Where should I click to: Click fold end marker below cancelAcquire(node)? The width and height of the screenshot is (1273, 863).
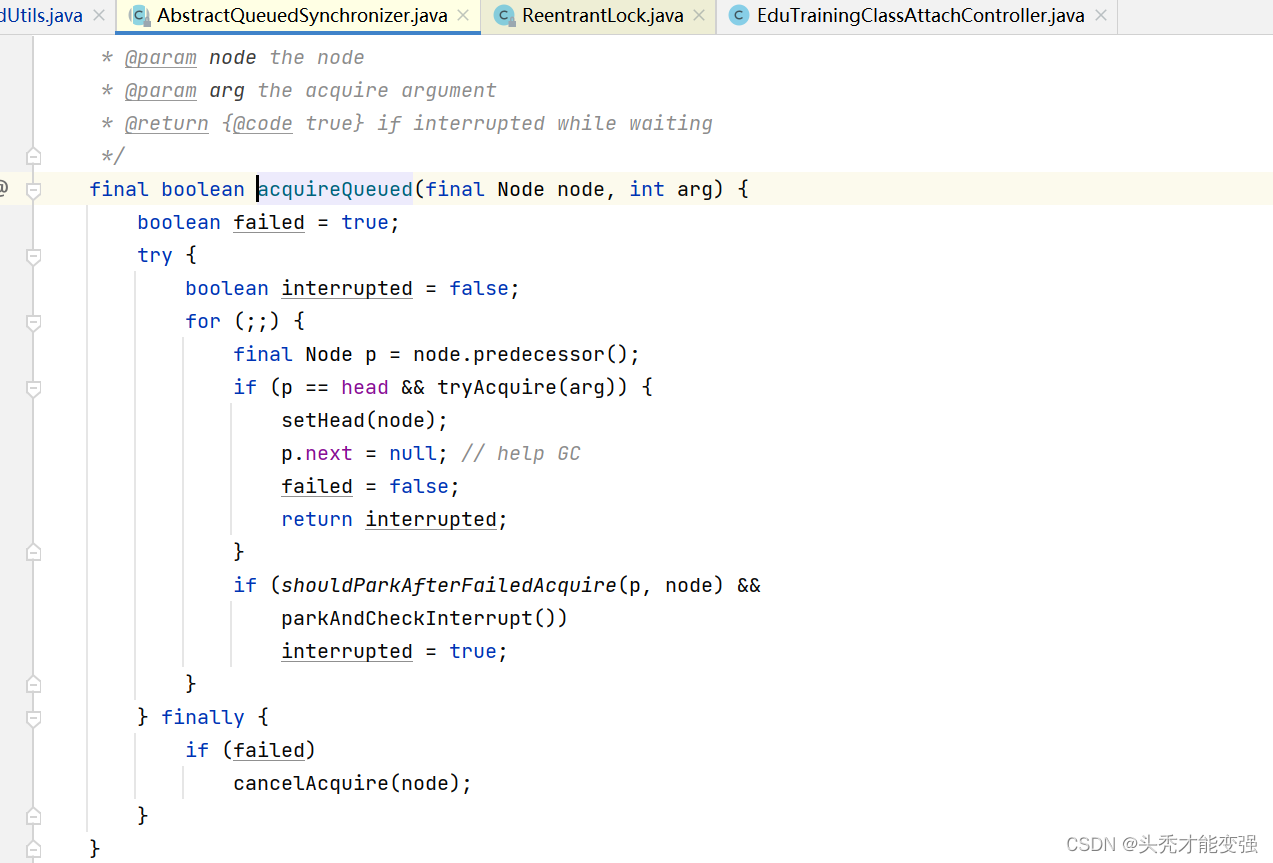pyautogui.click(x=33, y=816)
